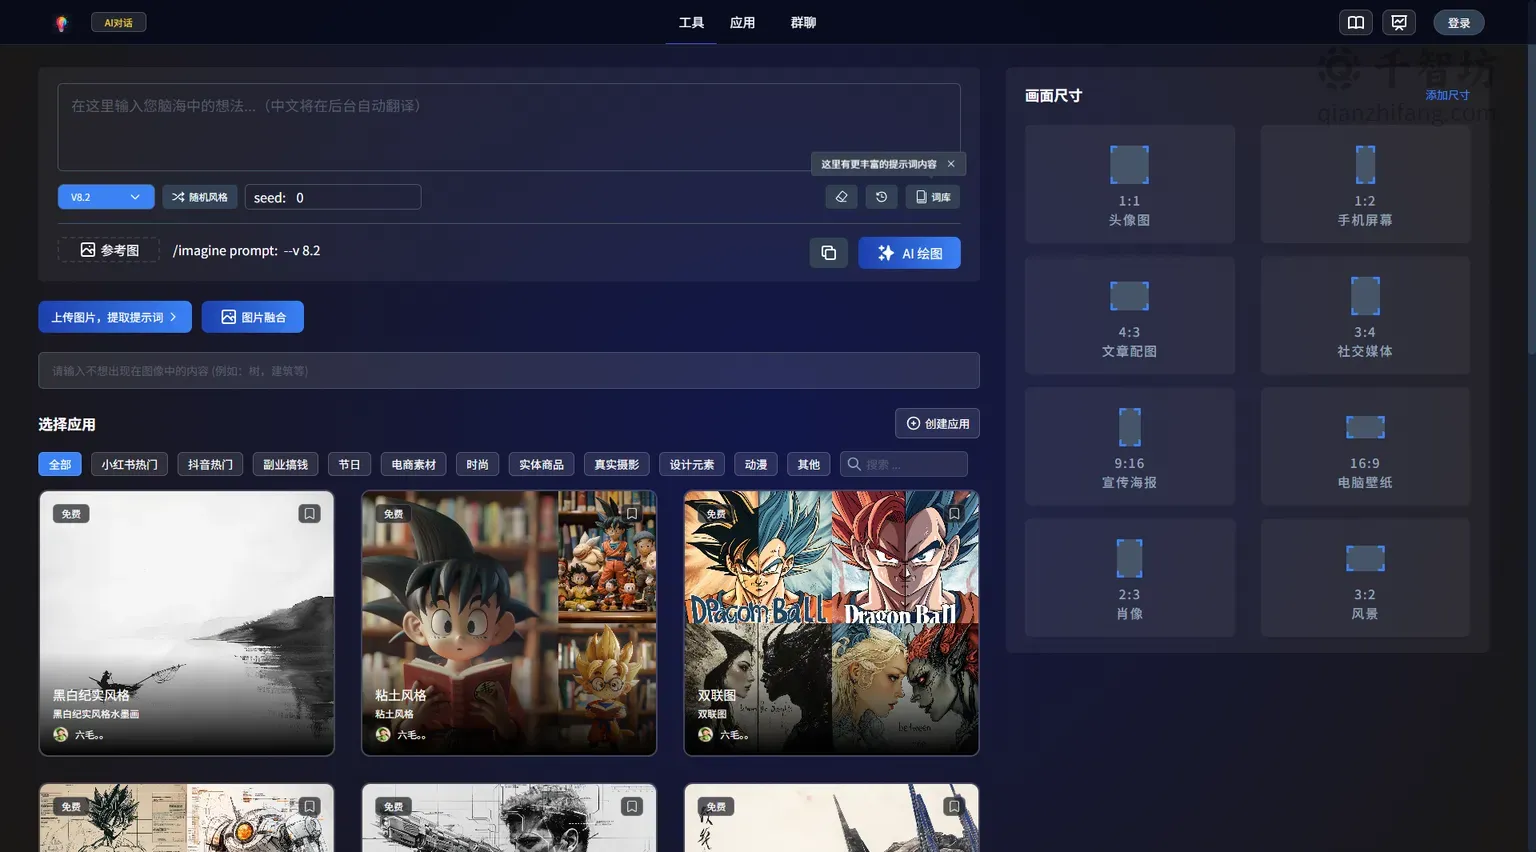Bookmark the 双联图 card
This screenshot has height=852, width=1536.
click(954, 514)
